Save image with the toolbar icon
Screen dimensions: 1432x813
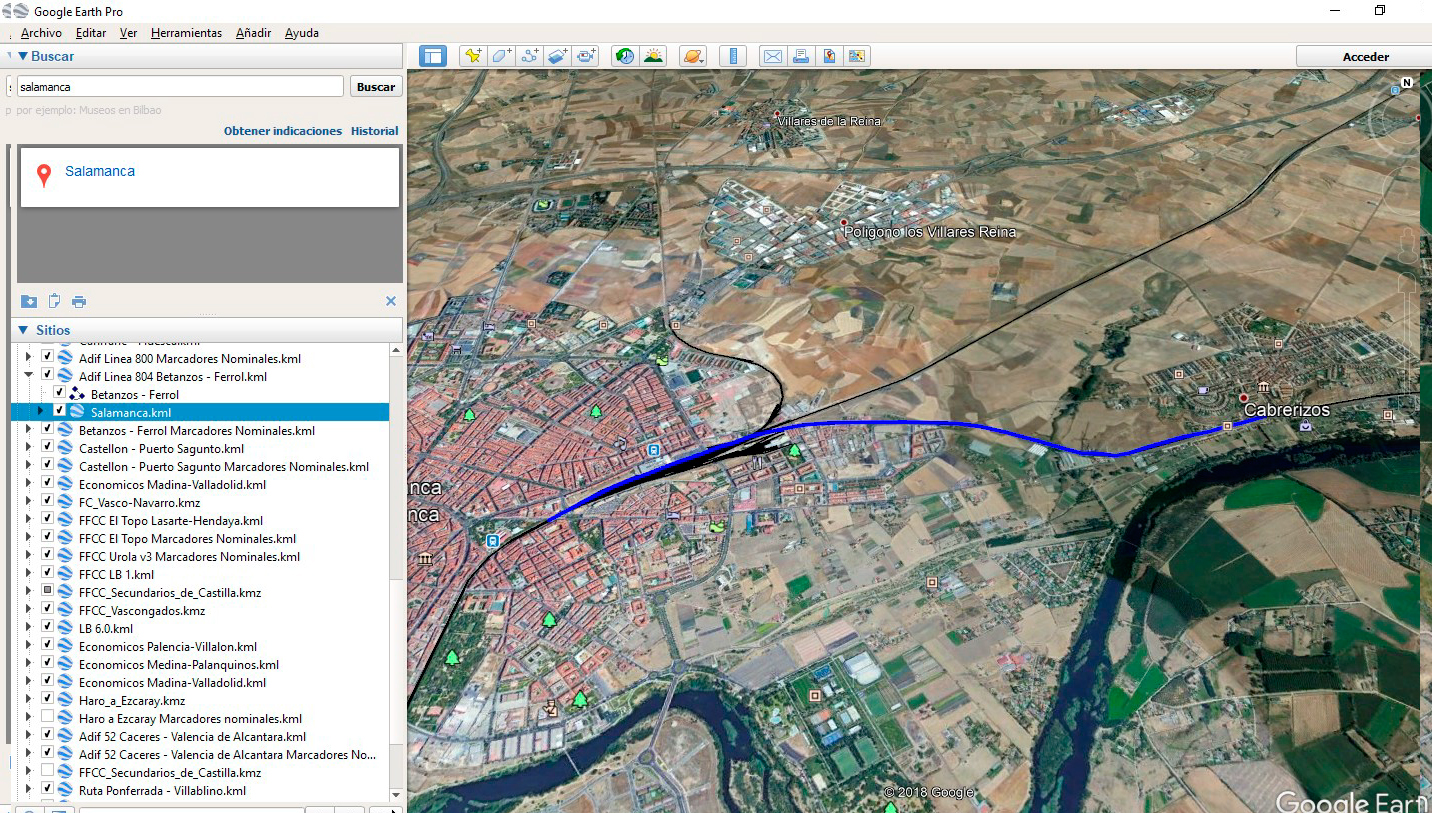tap(829, 56)
